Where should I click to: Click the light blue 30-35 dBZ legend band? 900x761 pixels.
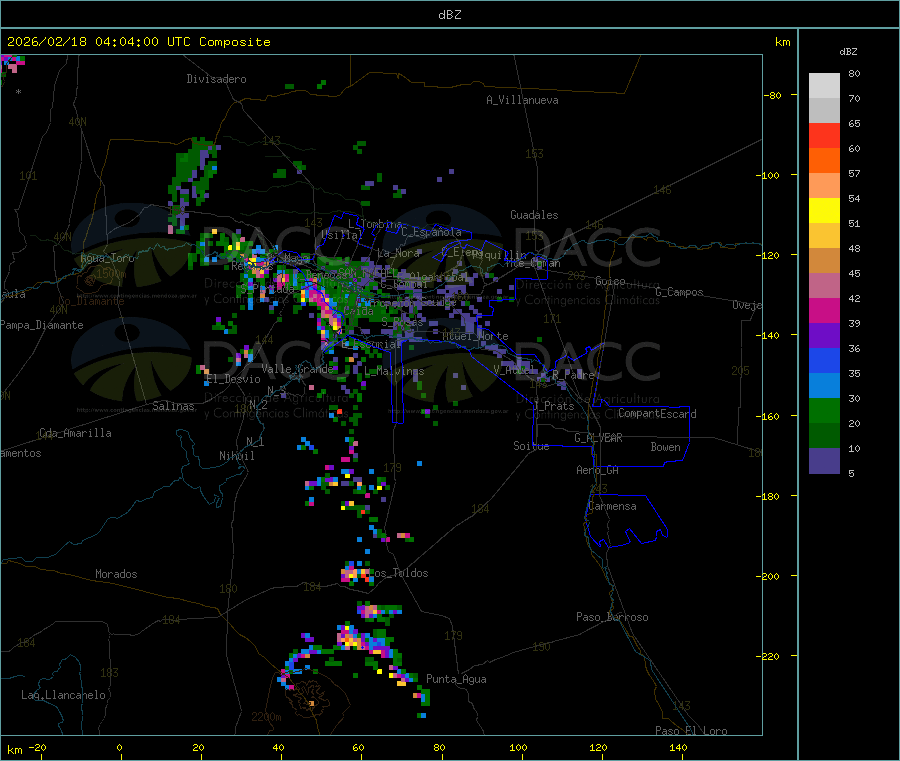click(824, 386)
